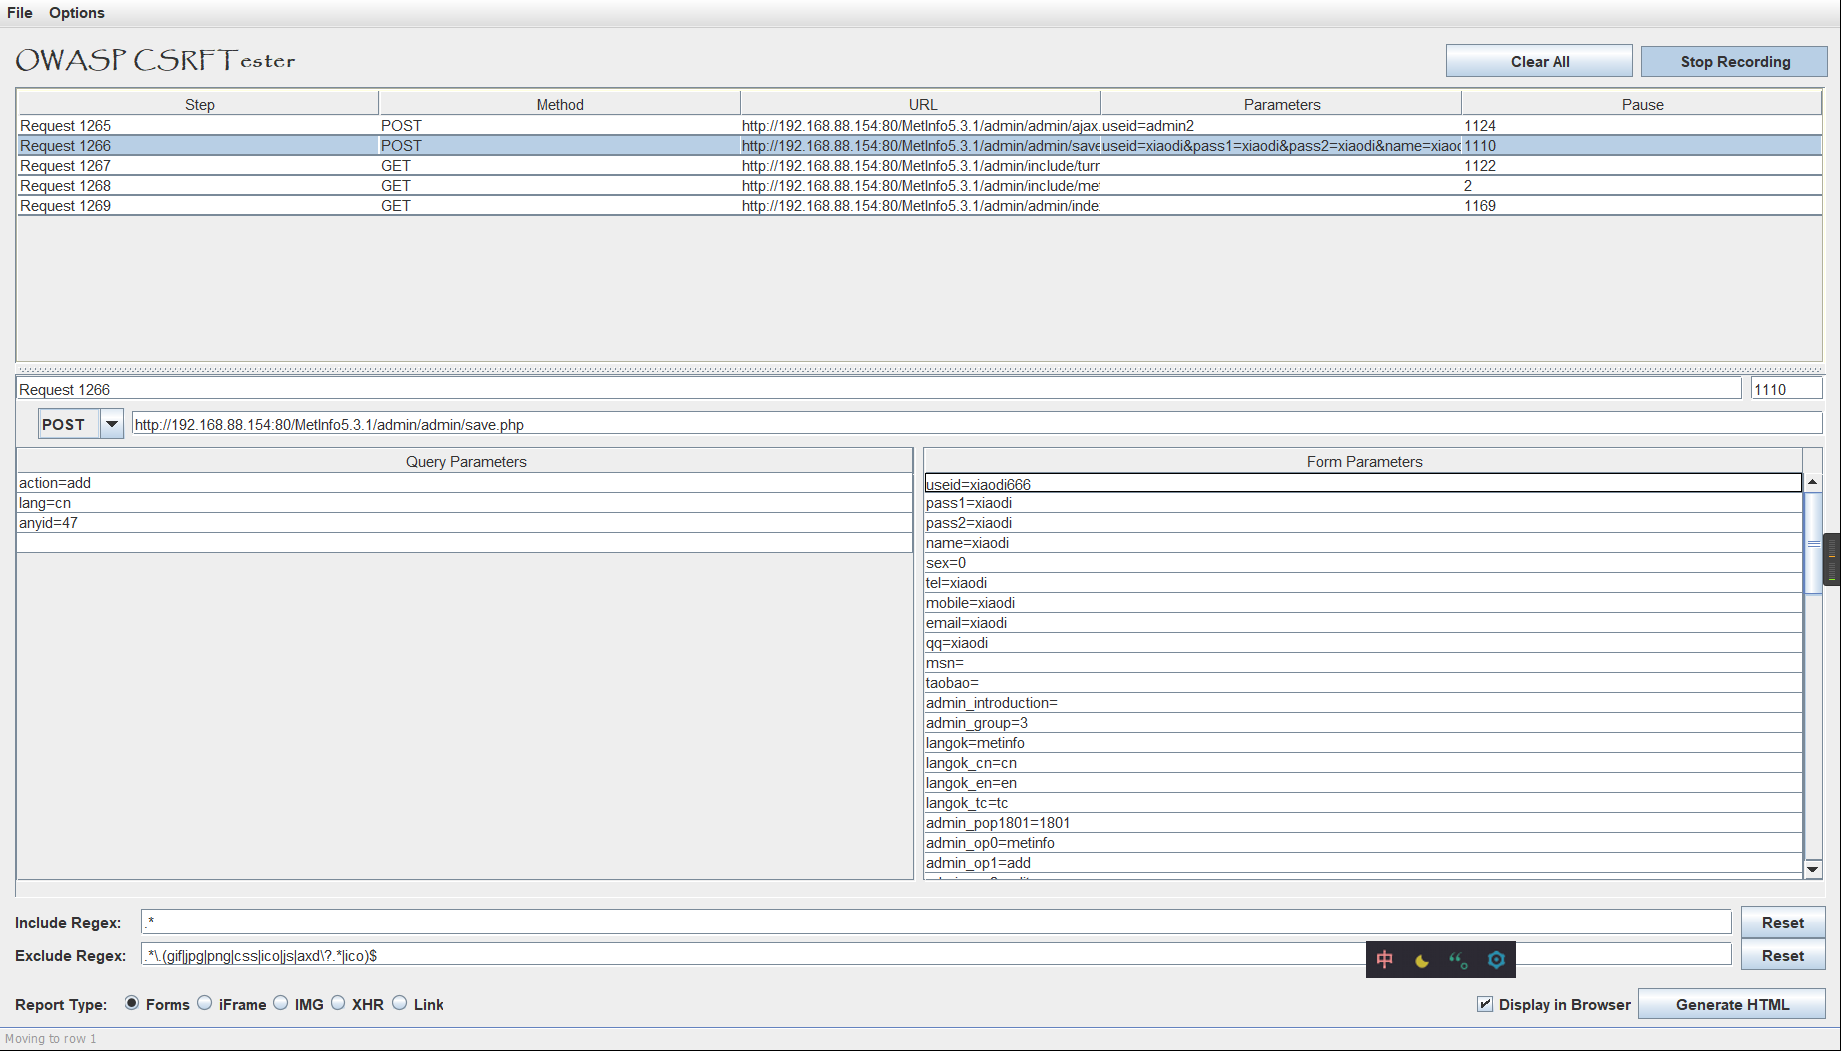The width and height of the screenshot is (1841, 1051).
Task: Focus the Include Regex input field
Action: coord(936,922)
